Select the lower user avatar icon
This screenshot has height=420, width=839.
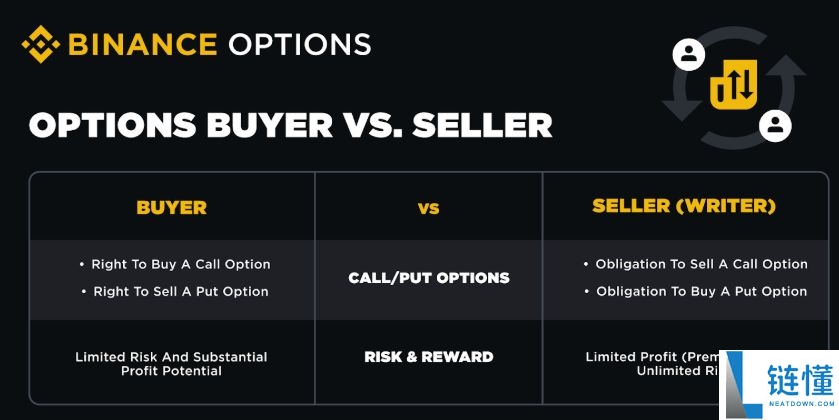tap(775, 126)
